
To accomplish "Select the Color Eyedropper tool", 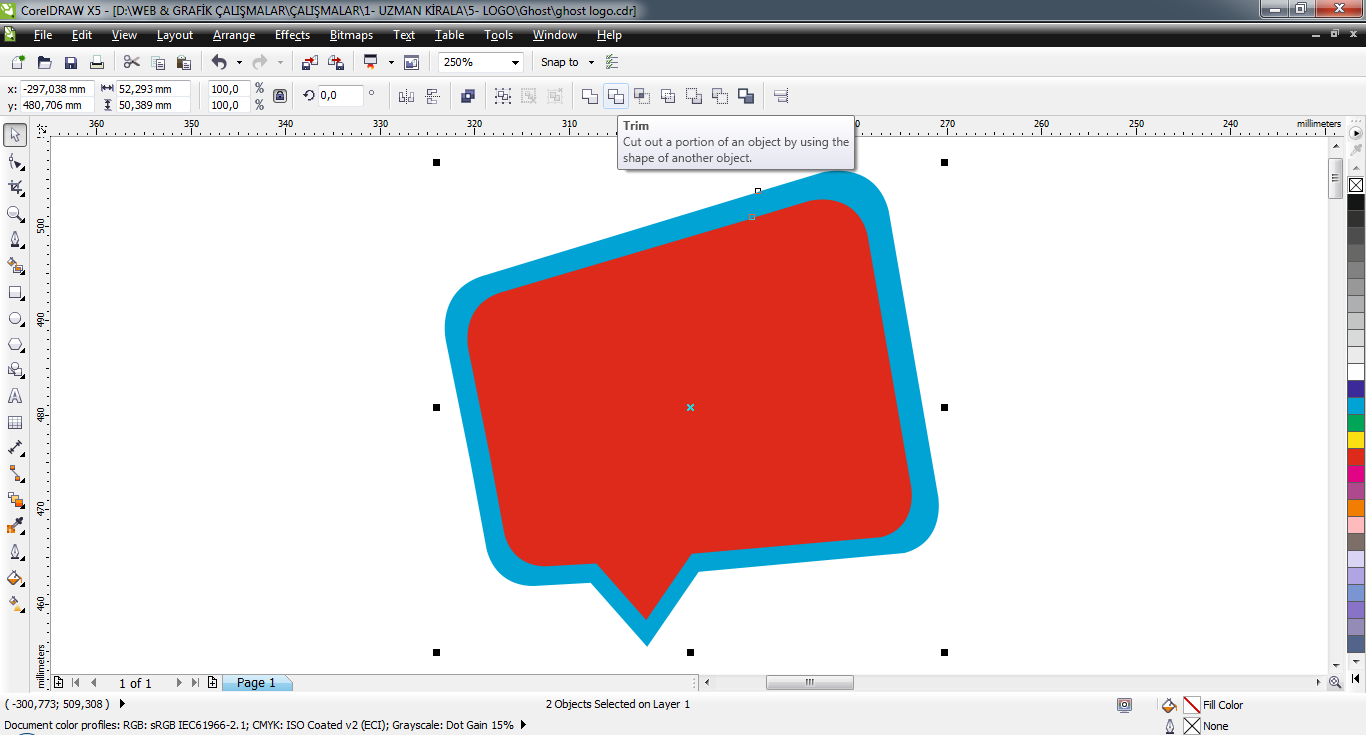I will [x=16, y=525].
